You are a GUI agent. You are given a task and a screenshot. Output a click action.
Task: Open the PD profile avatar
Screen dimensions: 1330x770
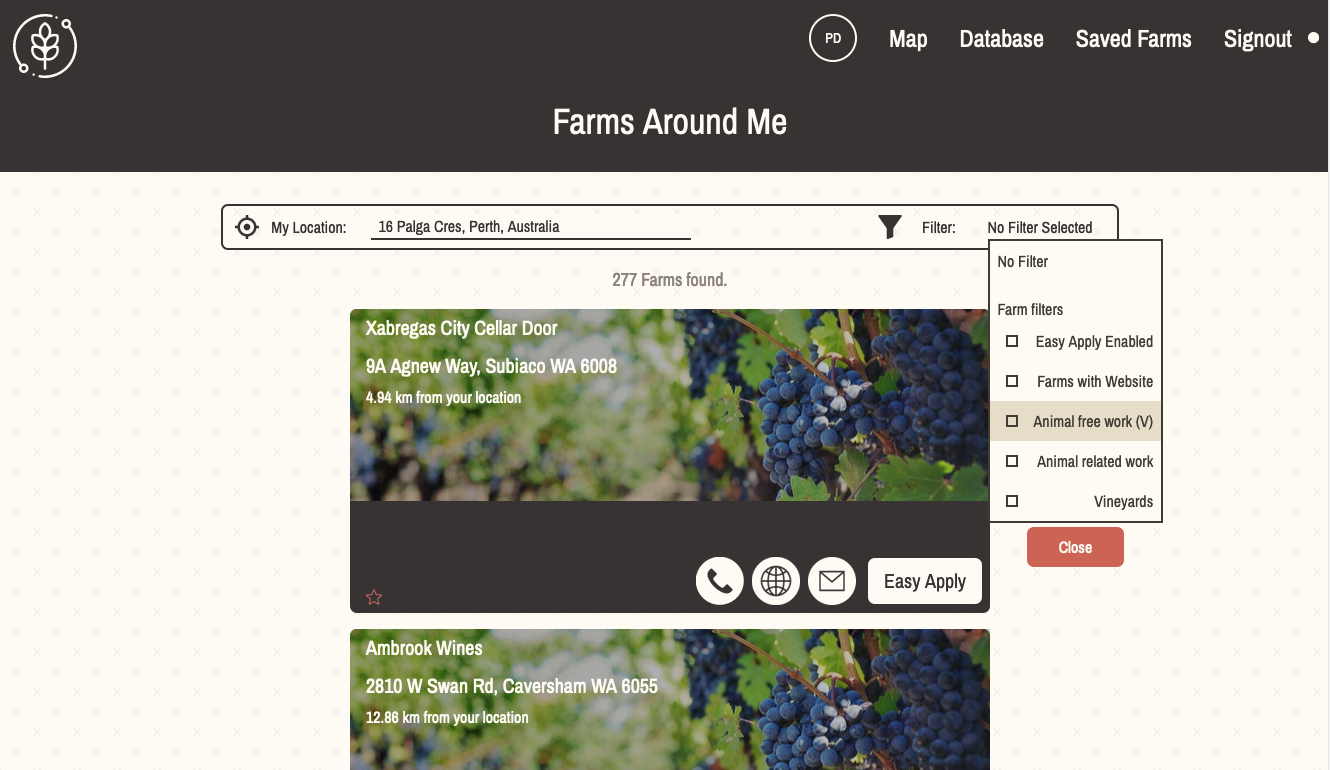point(833,39)
